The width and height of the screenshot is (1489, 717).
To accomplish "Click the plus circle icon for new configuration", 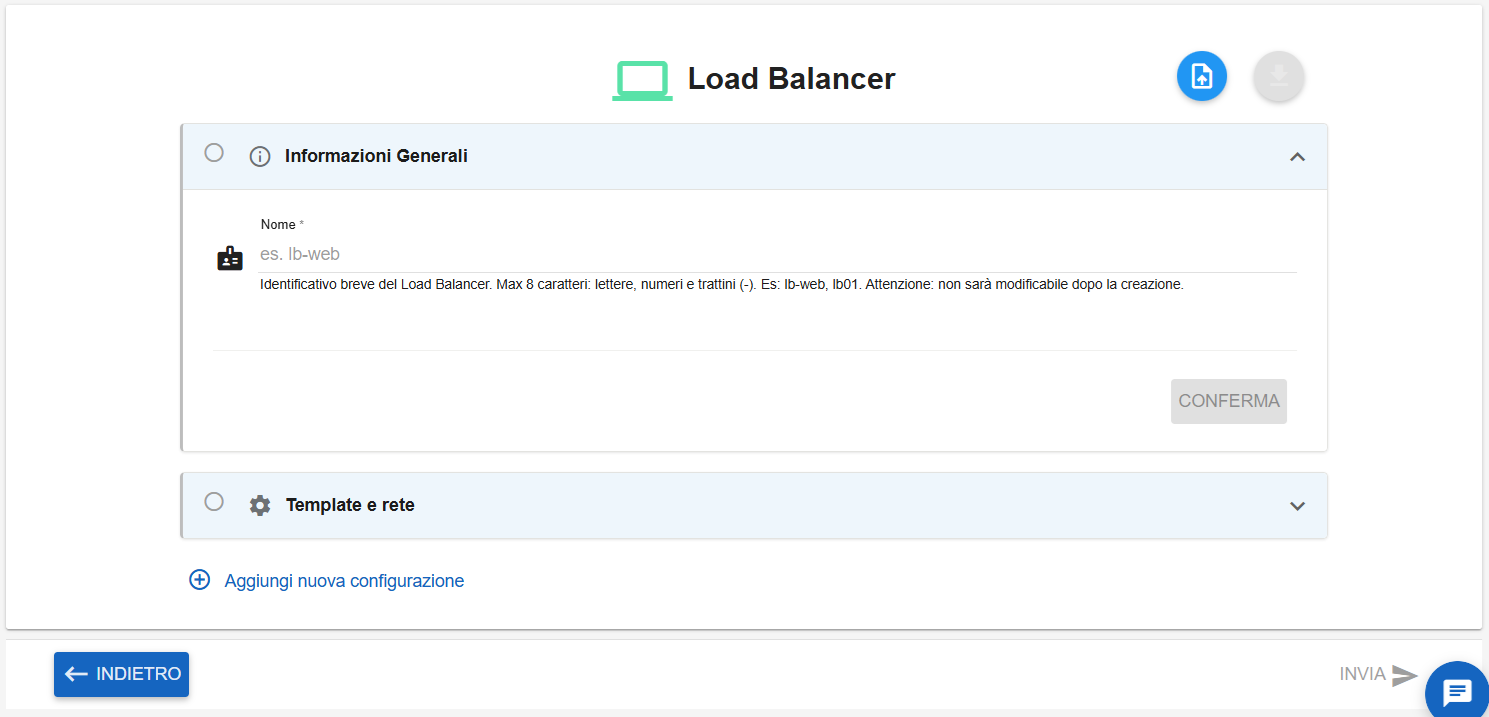I will [200, 580].
